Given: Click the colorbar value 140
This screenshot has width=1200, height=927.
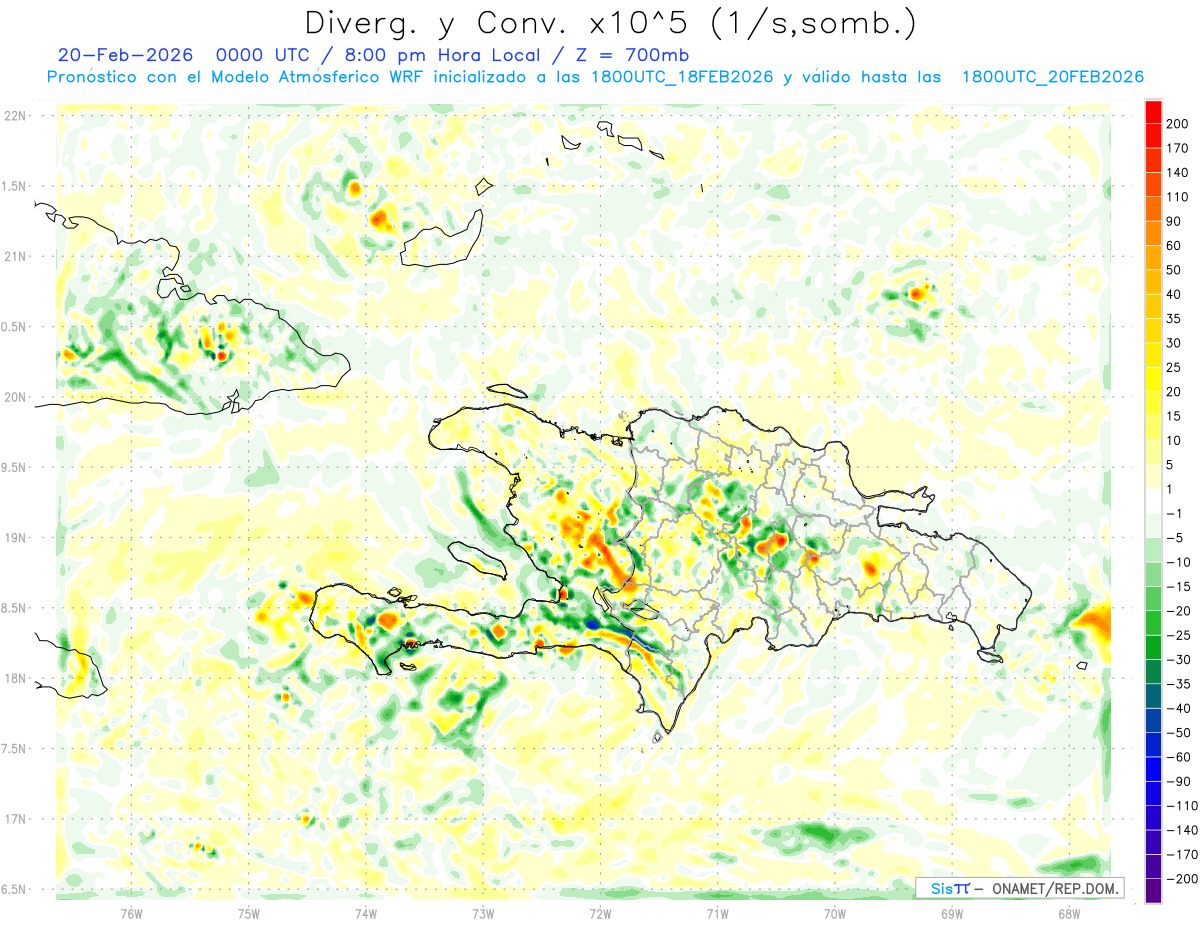Looking at the screenshot, I should pyautogui.click(x=1177, y=173).
